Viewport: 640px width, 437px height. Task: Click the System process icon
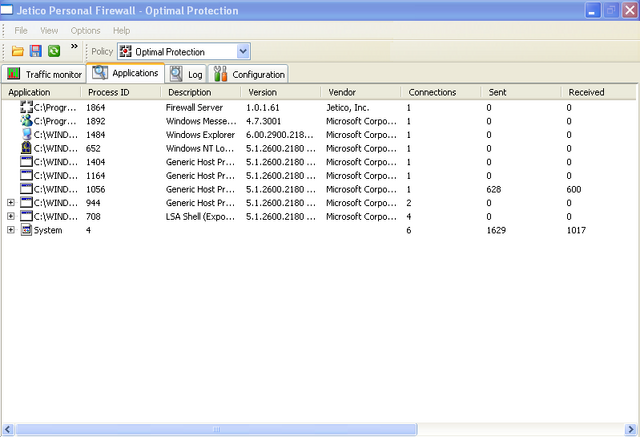(x=27, y=230)
